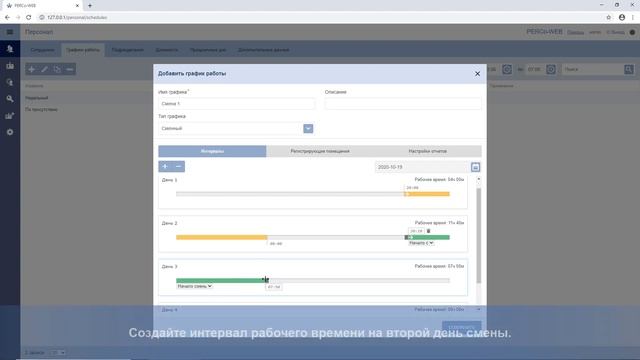This screenshot has width=640, height=360.
Task: Click the round user avatar in the header
Action: click(x=632, y=32)
